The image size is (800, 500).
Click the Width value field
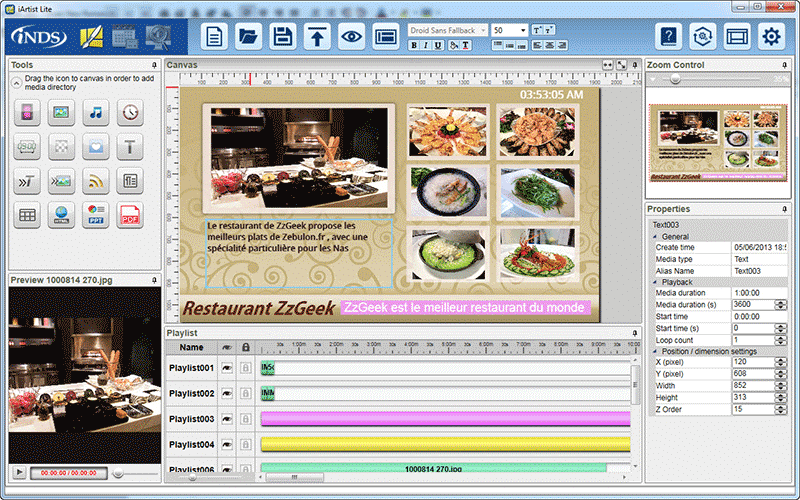[x=754, y=386]
